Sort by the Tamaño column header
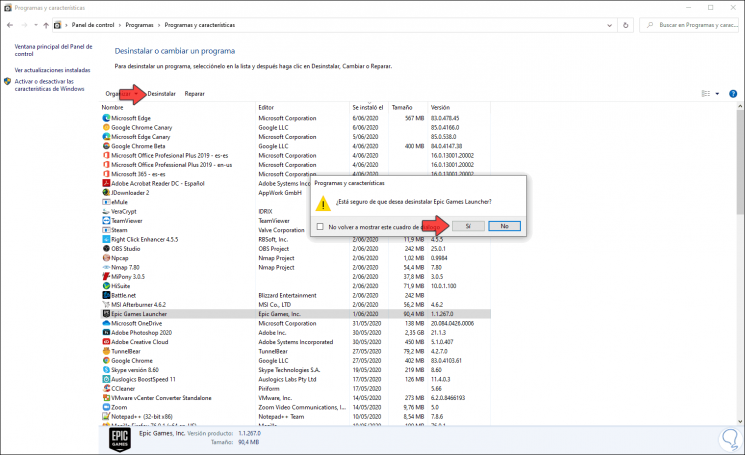Screen dimensions: 745x455 click(x=402, y=107)
